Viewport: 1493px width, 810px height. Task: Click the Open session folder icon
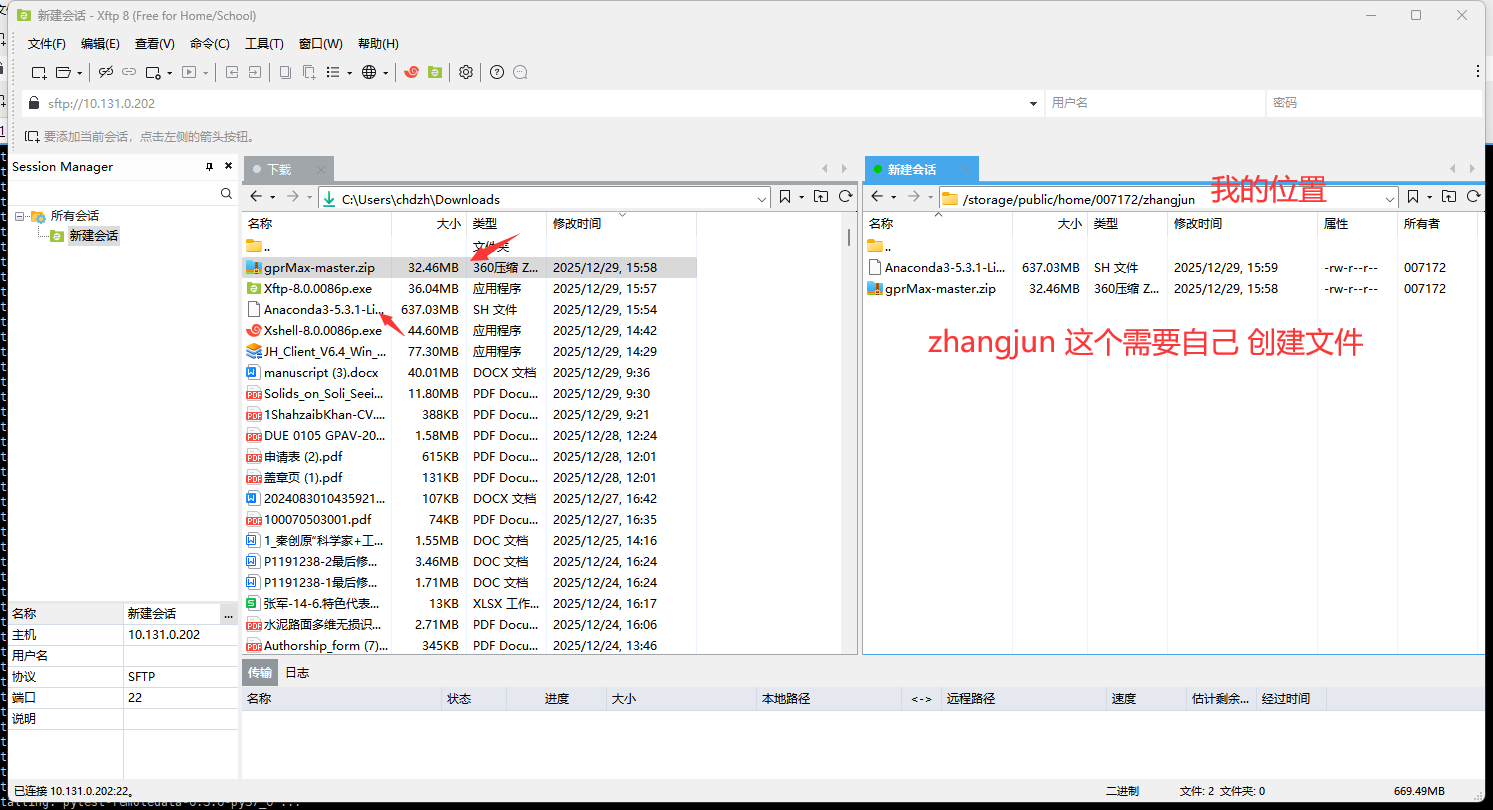coord(64,72)
